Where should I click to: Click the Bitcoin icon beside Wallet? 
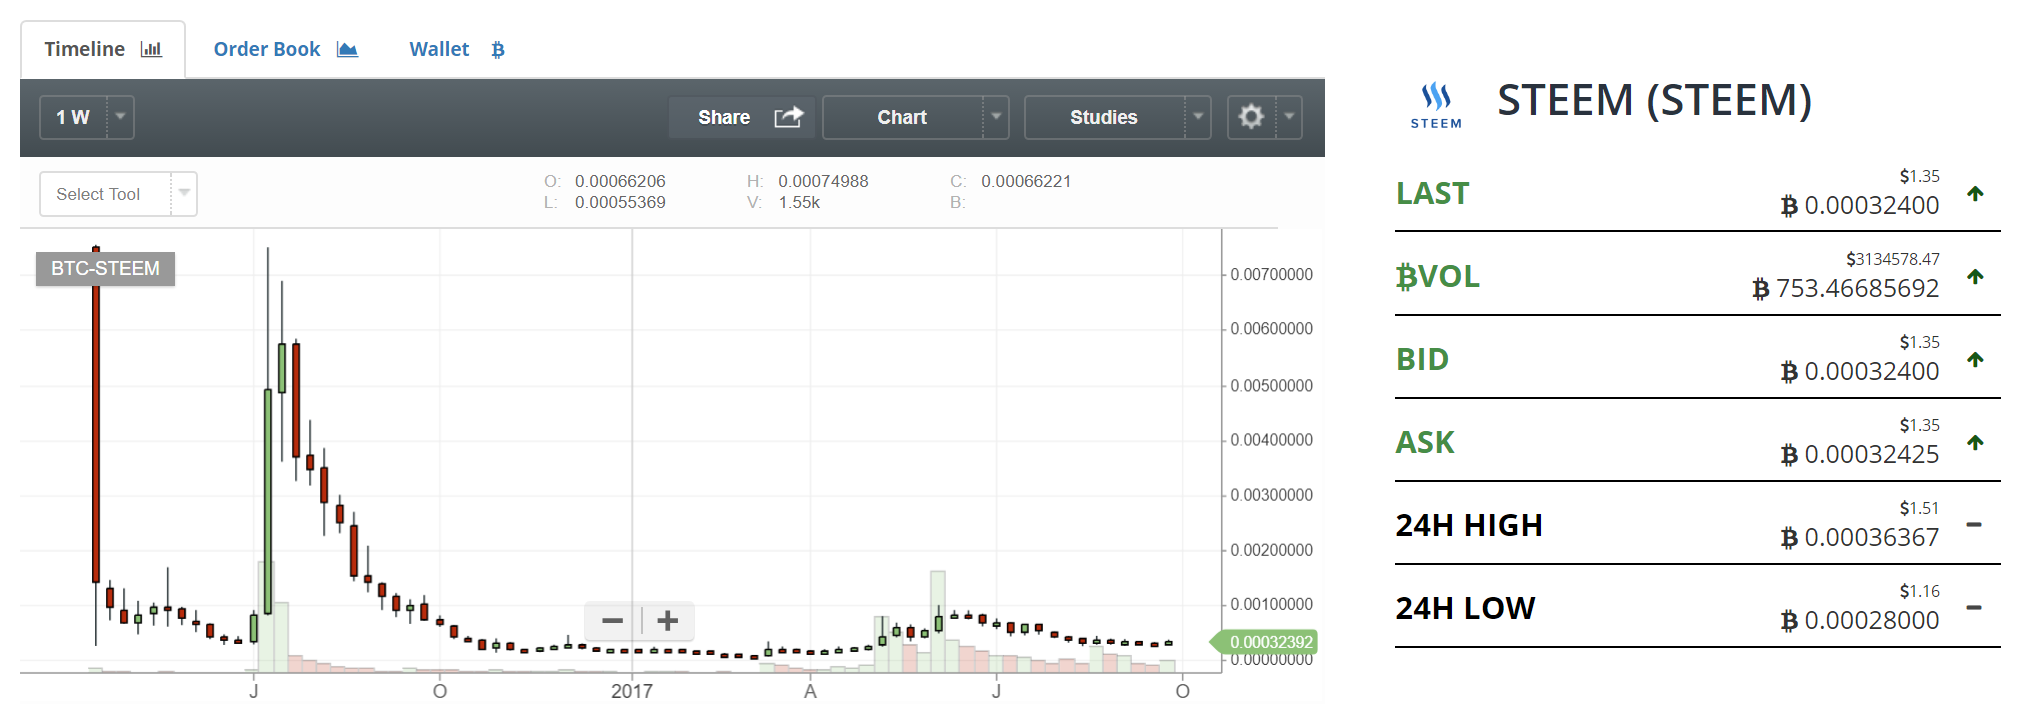tap(497, 50)
